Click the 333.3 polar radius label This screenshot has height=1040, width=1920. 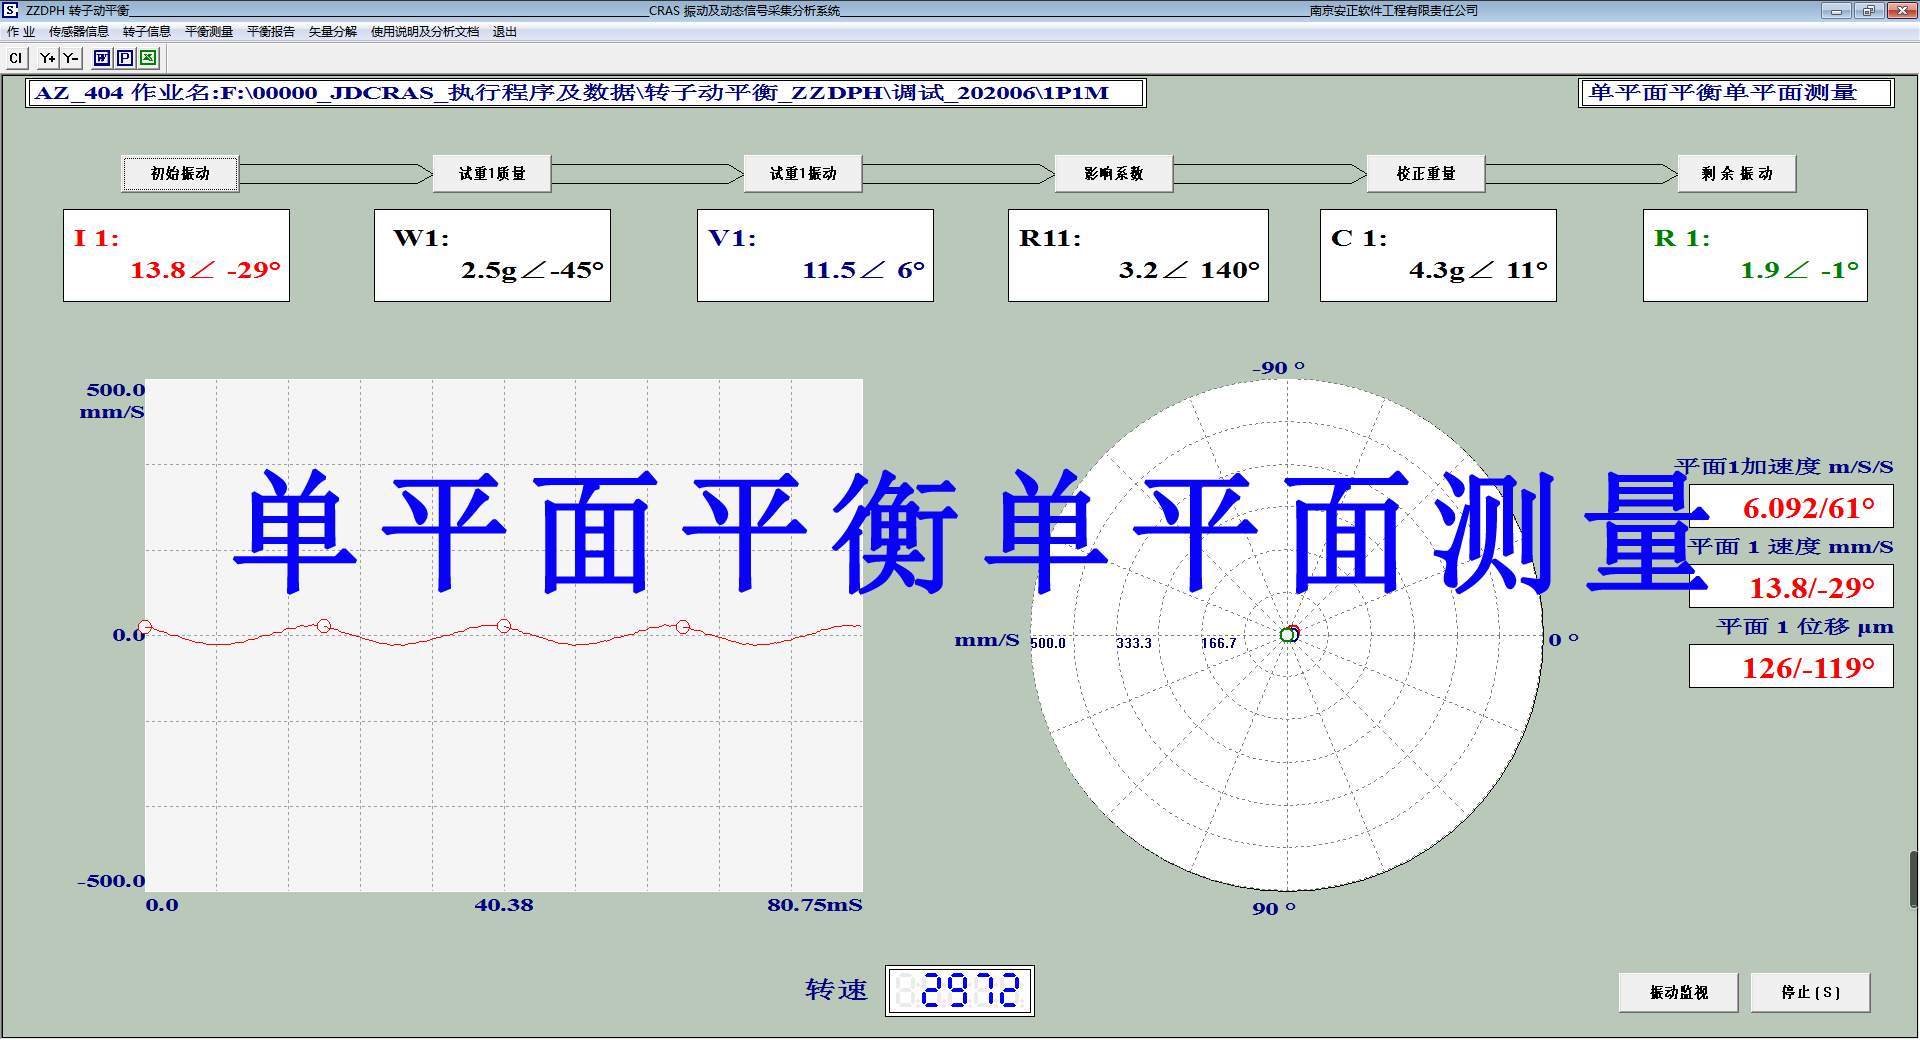pos(1134,643)
